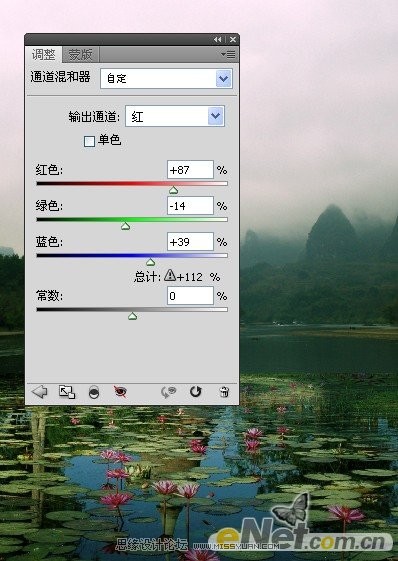View previous state eye-arrow icon

(x=169, y=392)
